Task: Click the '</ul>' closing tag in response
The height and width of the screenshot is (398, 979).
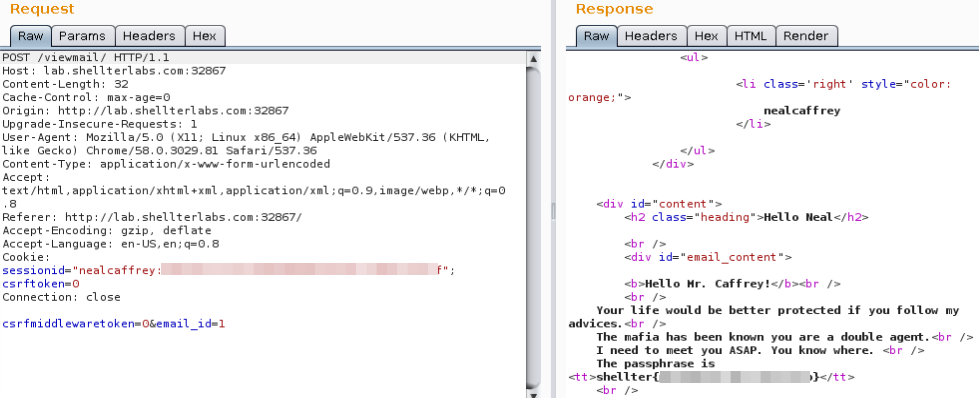Action: pos(697,151)
